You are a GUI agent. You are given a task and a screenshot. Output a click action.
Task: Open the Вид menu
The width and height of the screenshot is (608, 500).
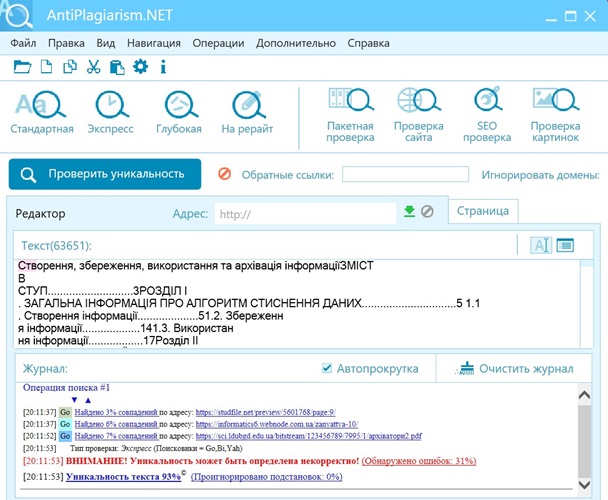pyautogui.click(x=106, y=43)
